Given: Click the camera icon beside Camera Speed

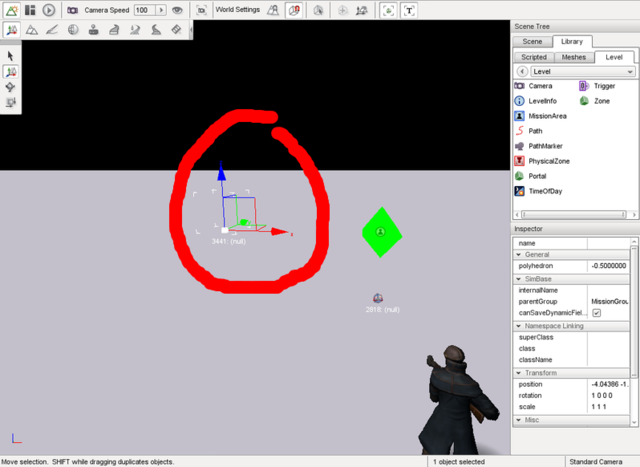Looking at the screenshot, I should pyautogui.click(x=72, y=9).
